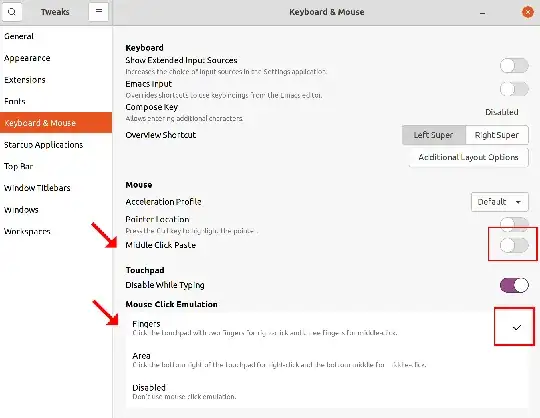Image resolution: width=540 pixels, height=418 pixels.
Task: Open Window Titlebars section in sidebar
Action: (56, 188)
